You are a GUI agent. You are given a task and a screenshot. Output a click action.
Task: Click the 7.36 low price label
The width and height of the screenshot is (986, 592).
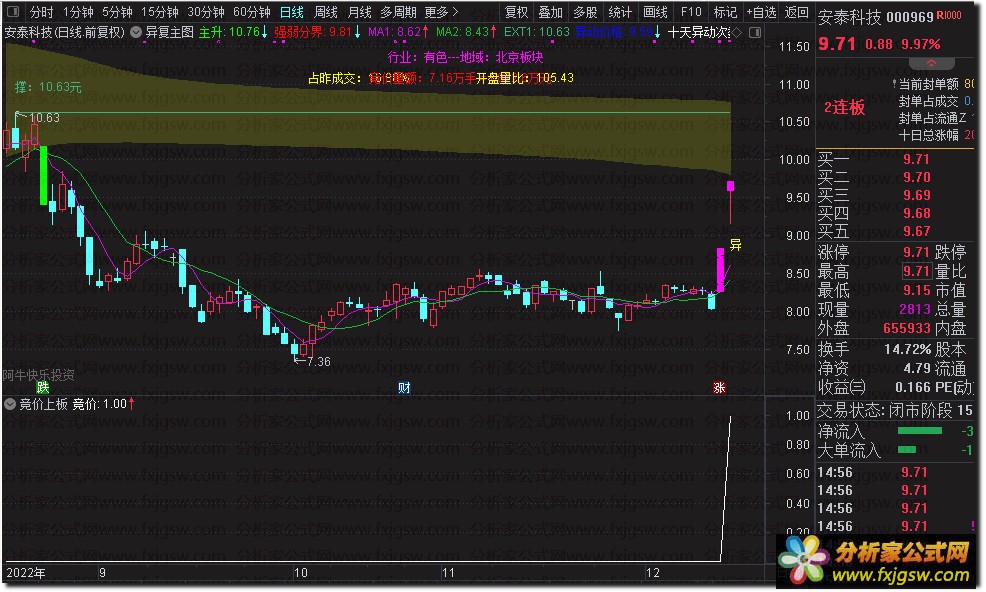319,362
